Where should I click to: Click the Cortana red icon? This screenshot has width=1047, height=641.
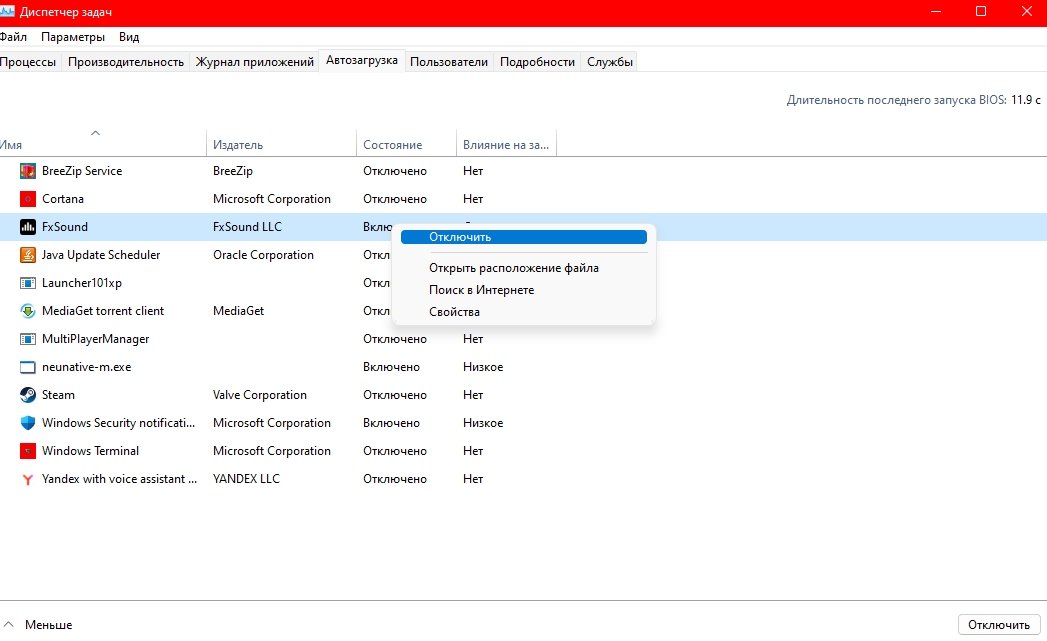pos(27,199)
